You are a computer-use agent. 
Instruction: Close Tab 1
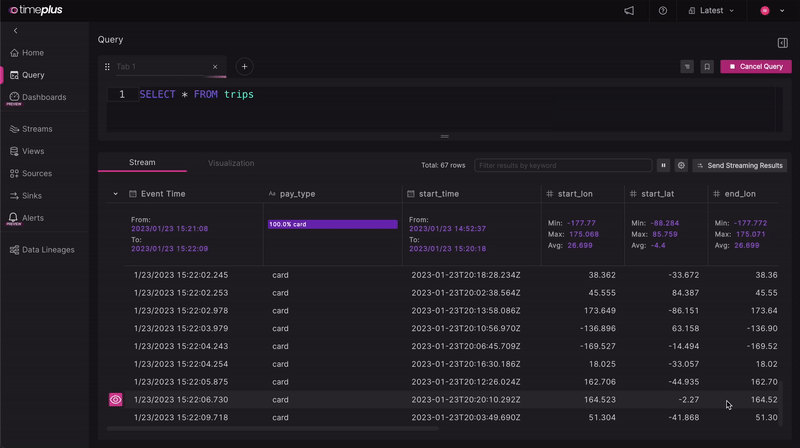point(215,67)
